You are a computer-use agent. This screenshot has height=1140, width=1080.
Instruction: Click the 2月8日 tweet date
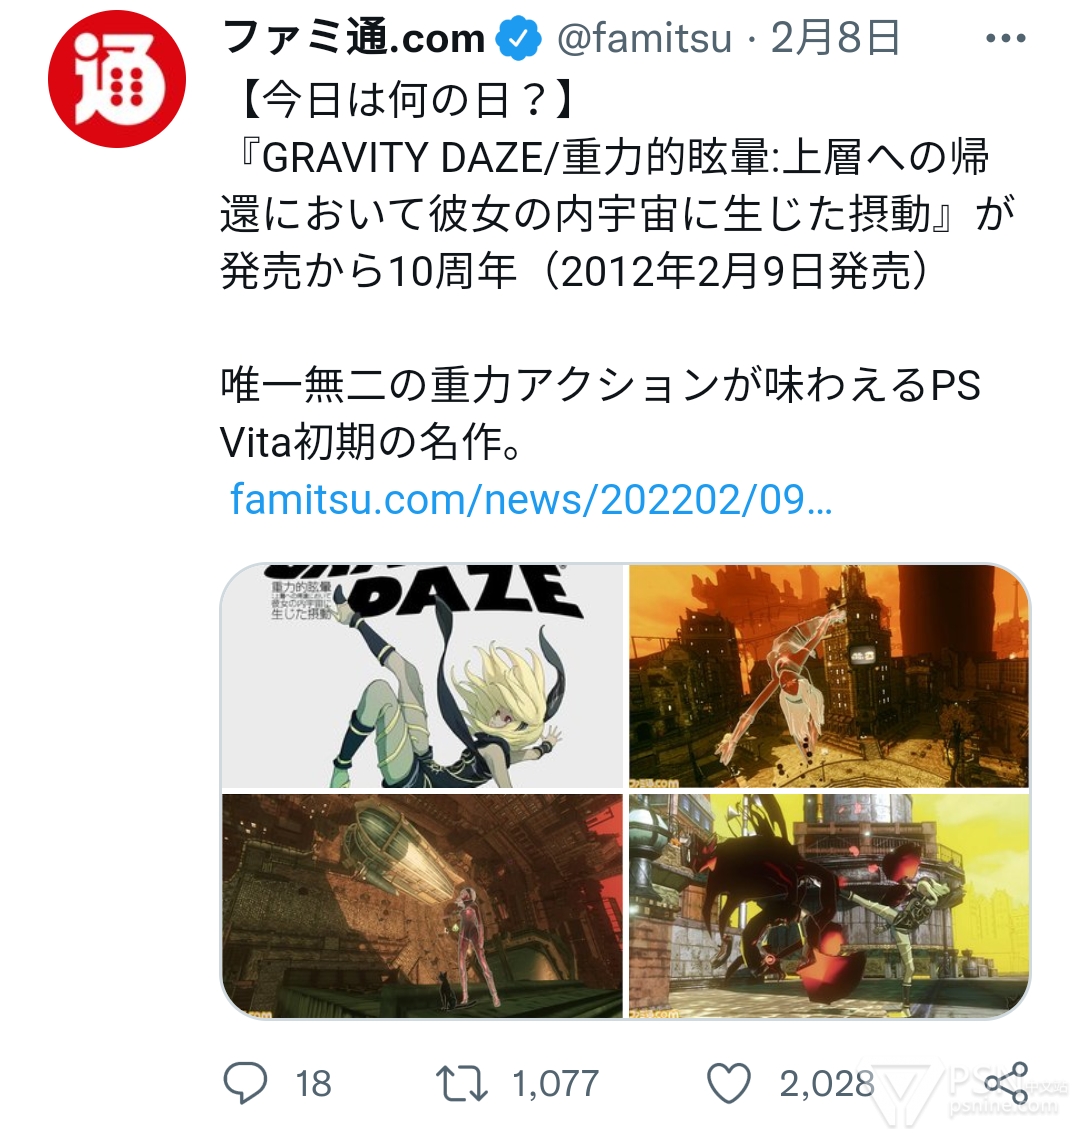click(835, 38)
